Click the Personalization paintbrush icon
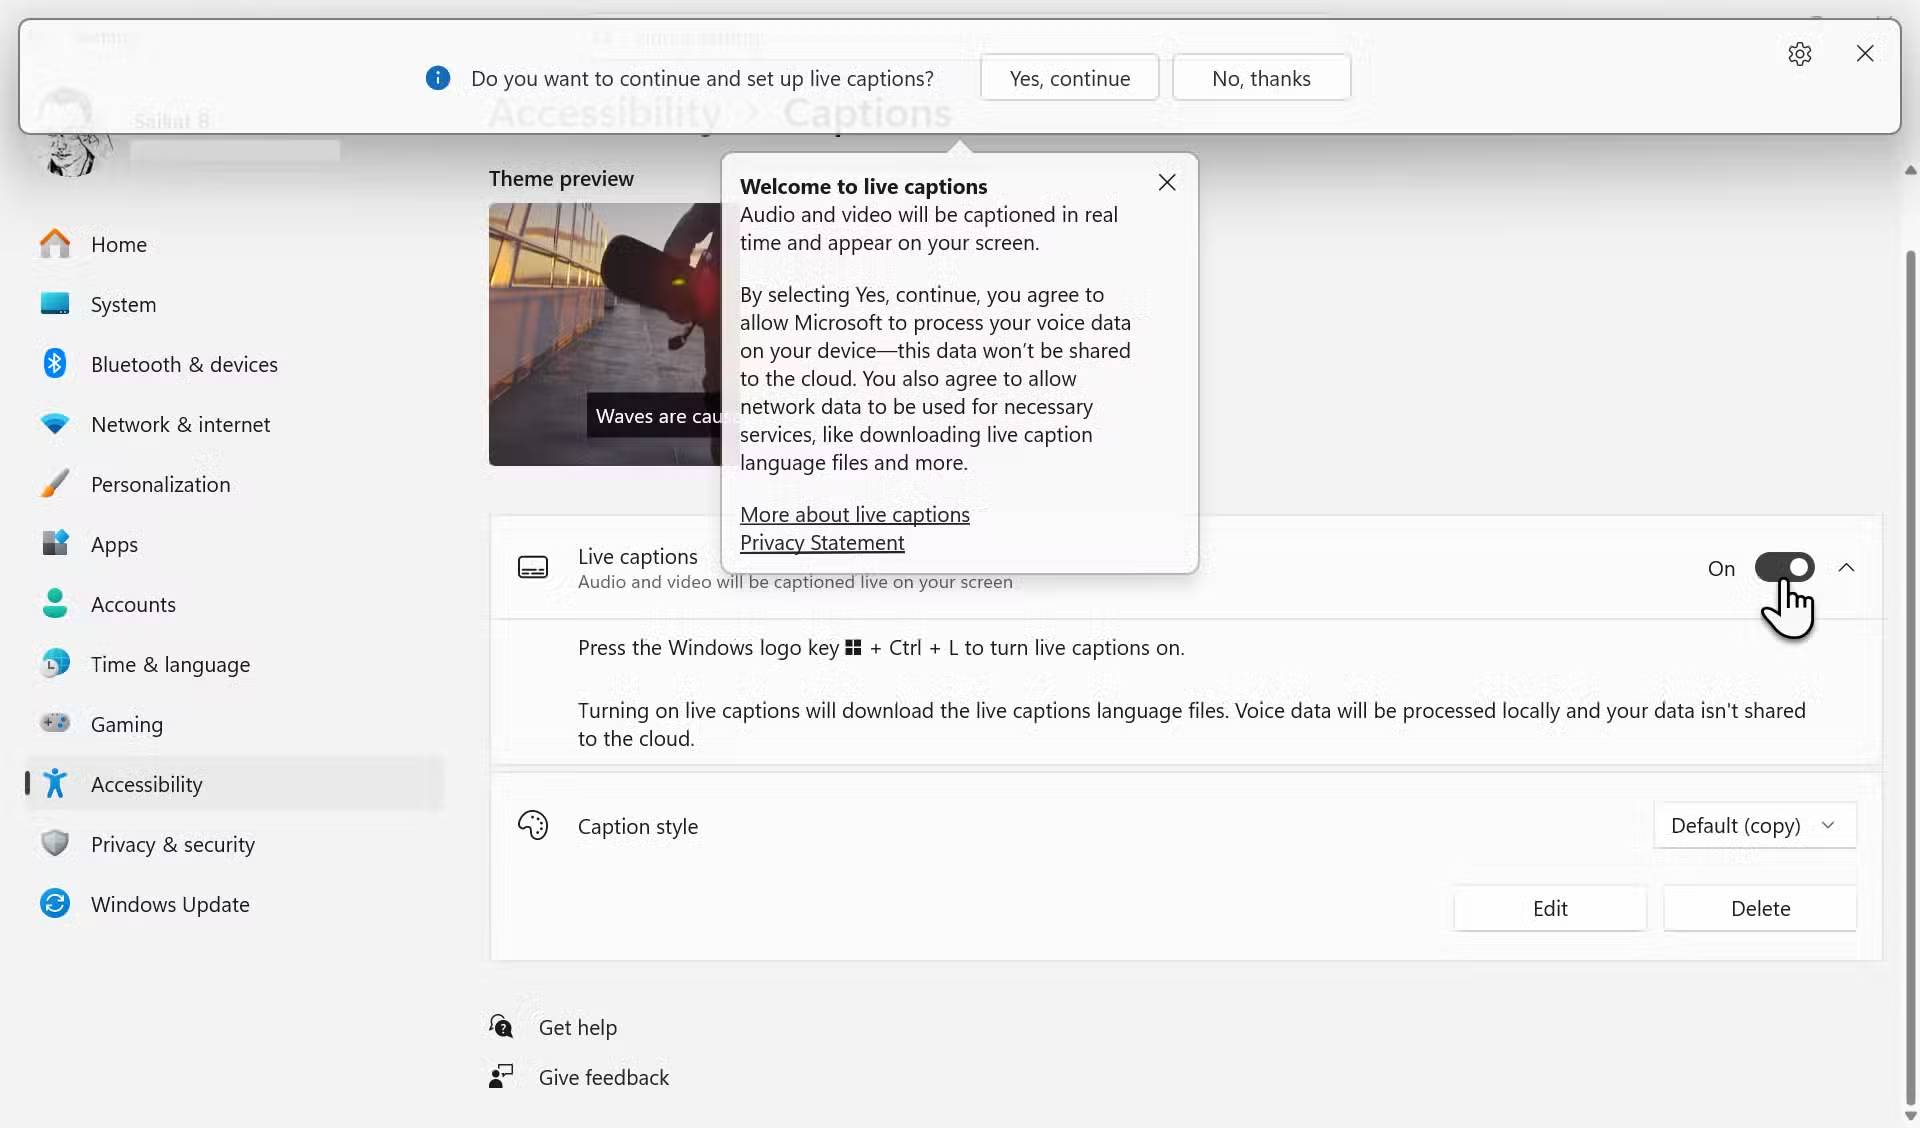This screenshot has height=1128, width=1920. pos(55,484)
